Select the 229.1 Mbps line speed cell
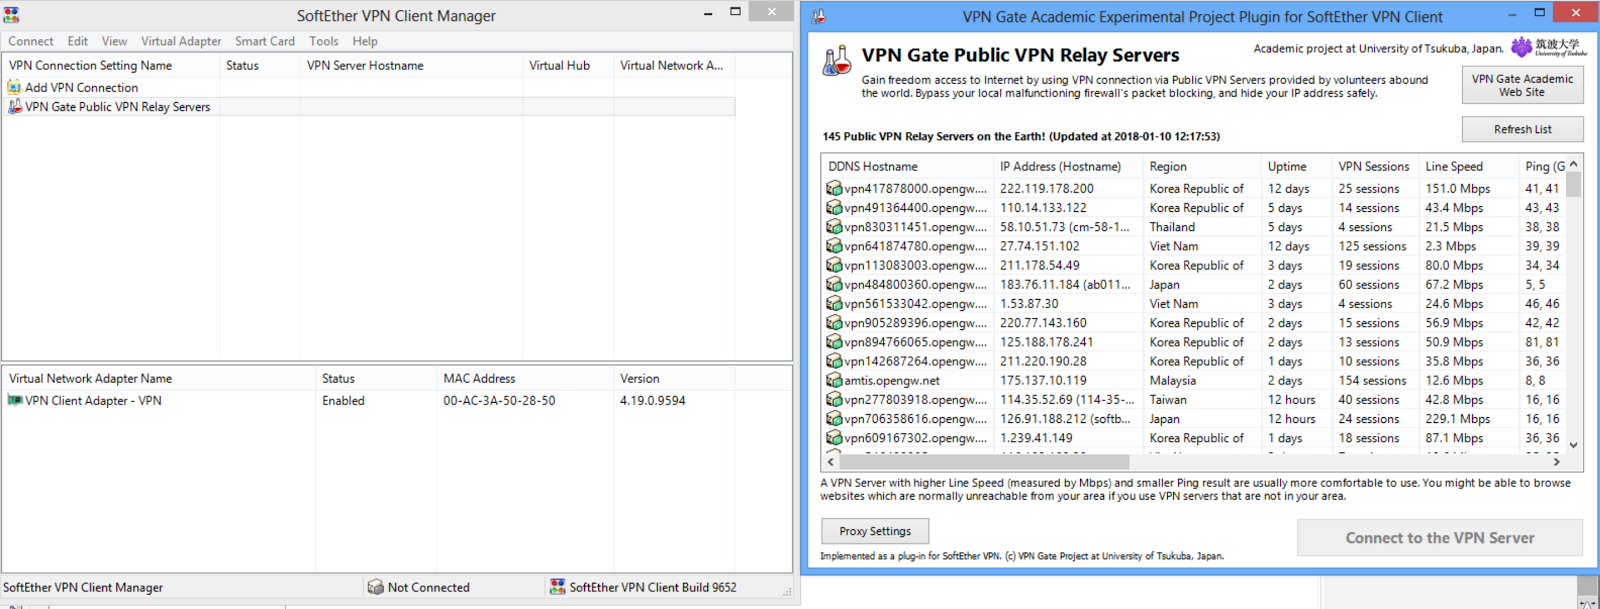Image resolution: width=1600 pixels, height=609 pixels. (x=1457, y=419)
